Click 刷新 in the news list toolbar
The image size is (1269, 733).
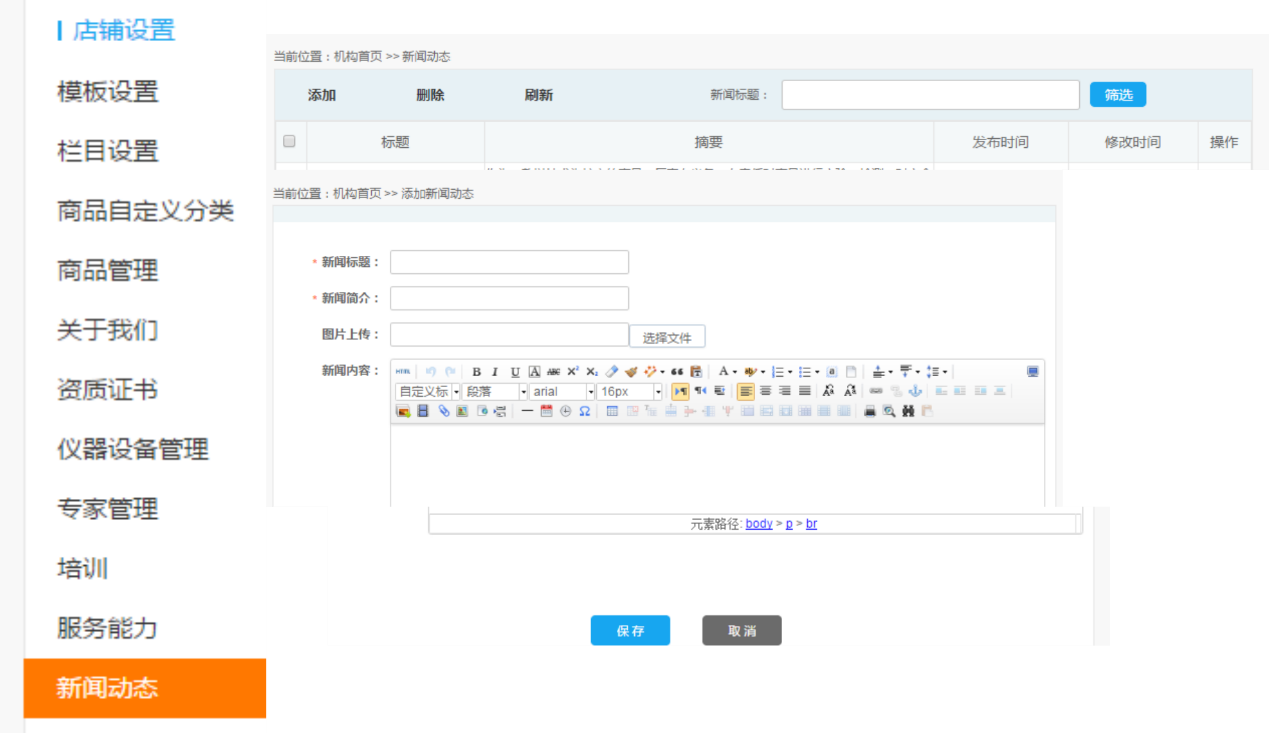[539, 95]
